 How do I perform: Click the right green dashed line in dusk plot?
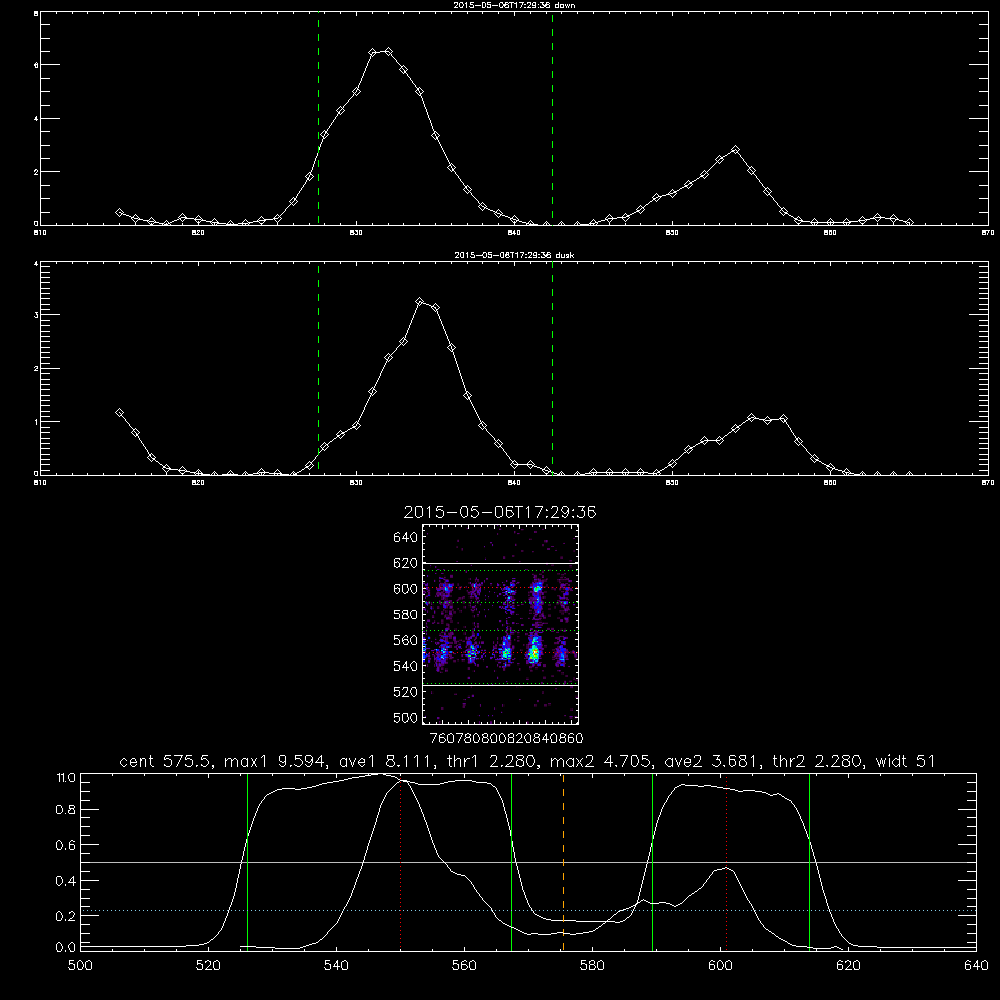tap(552, 368)
